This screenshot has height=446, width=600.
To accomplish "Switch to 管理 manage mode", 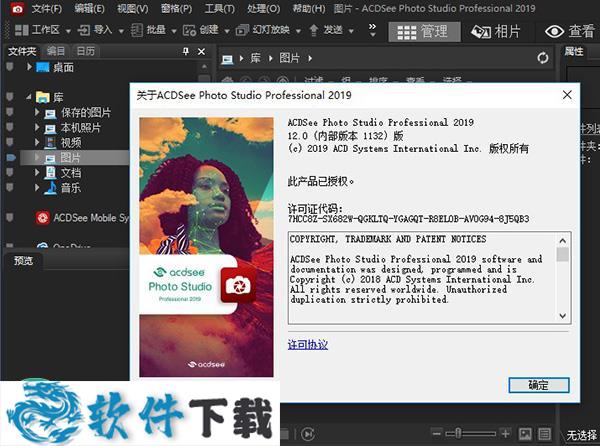I will pyautogui.click(x=424, y=31).
